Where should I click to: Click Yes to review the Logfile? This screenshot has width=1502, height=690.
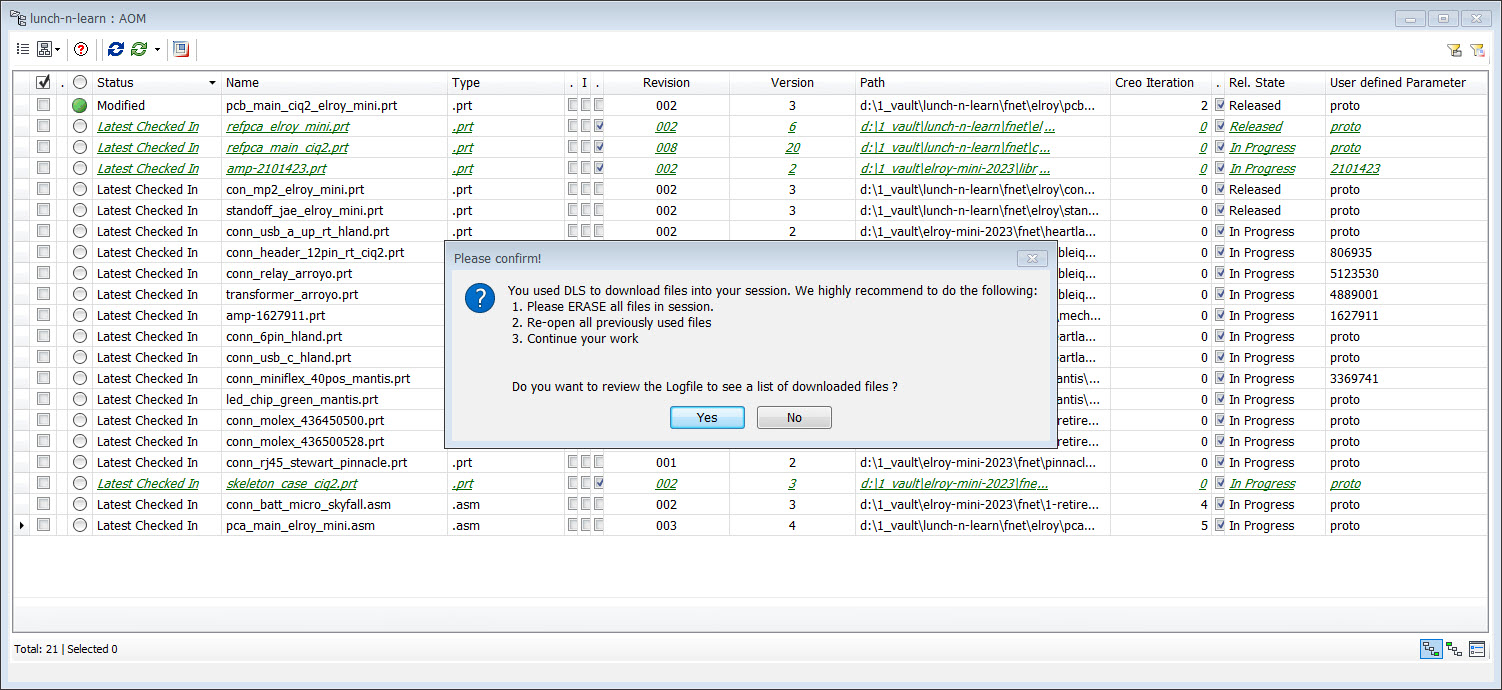tap(707, 417)
